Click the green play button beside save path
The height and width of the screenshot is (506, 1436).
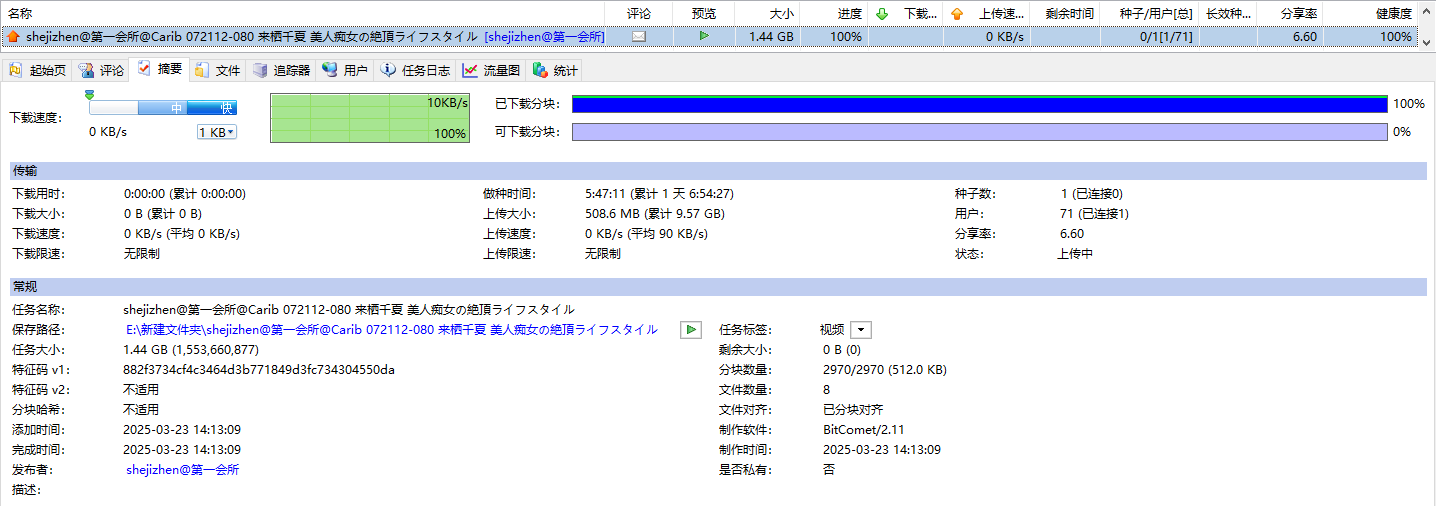click(691, 329)
